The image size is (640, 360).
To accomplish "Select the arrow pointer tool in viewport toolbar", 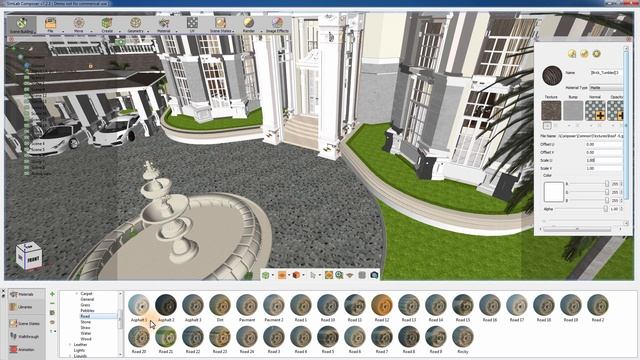I will point(313,275).
